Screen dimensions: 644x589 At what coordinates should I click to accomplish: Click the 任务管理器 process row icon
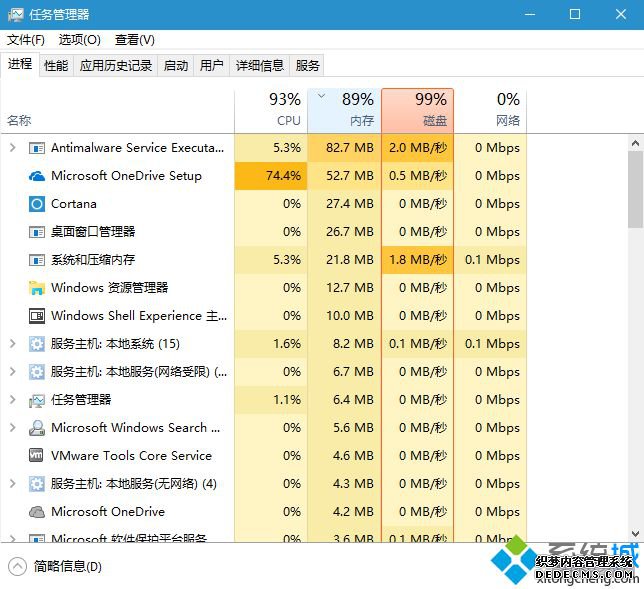[x=37, y=400]
